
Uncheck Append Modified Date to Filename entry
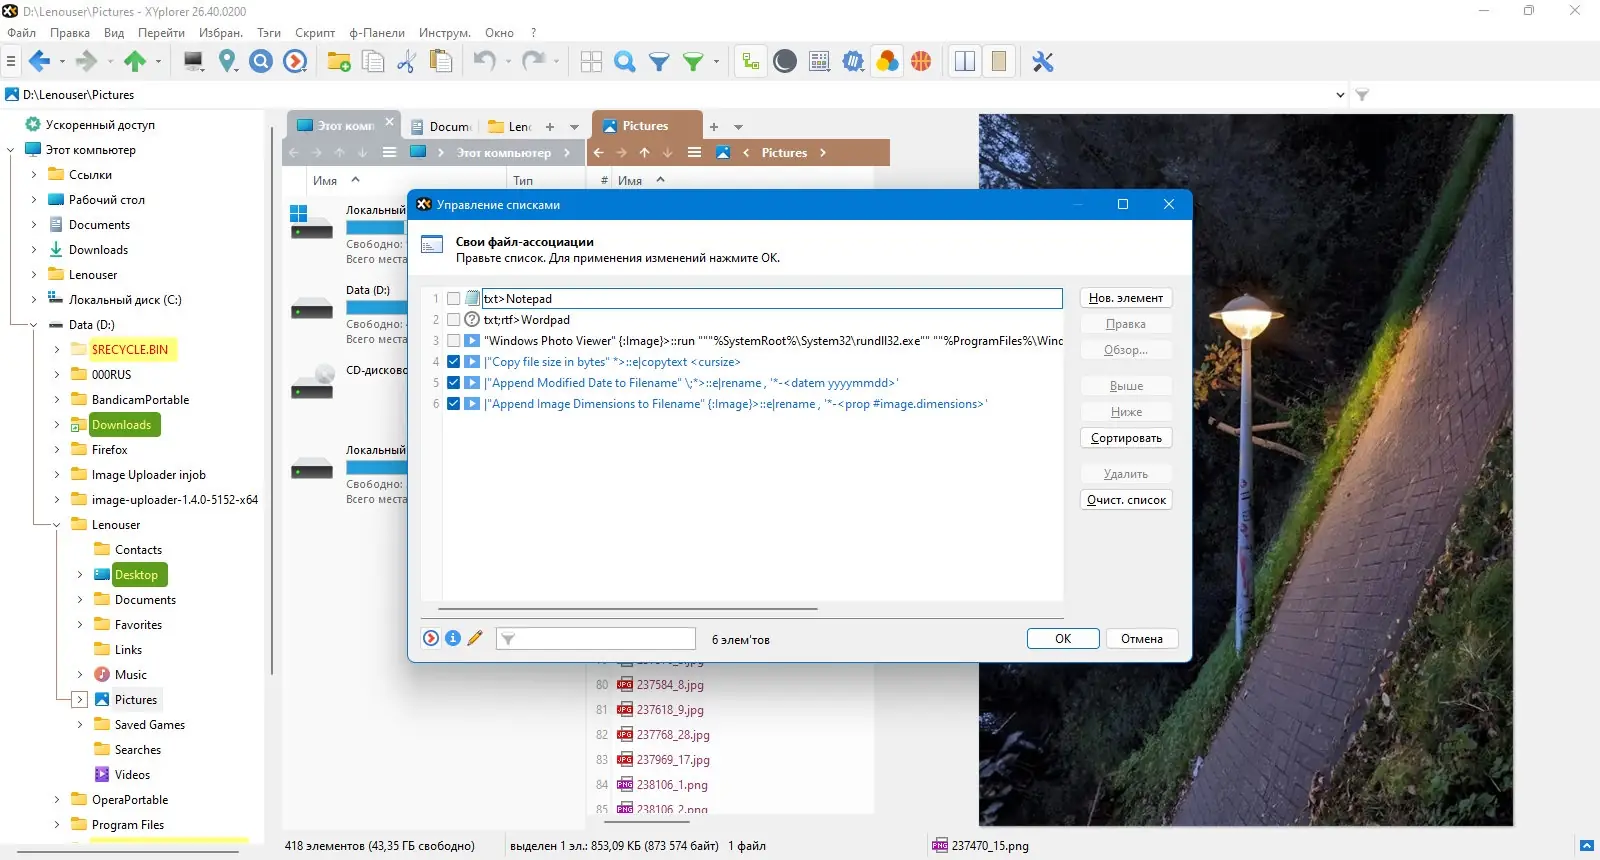pos(454,383)
